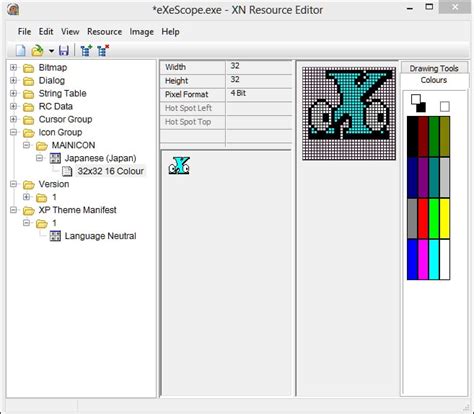This screenshot has height=414, width=474.
Task: Pick the purple colour swatch
Action: point(423,177)
